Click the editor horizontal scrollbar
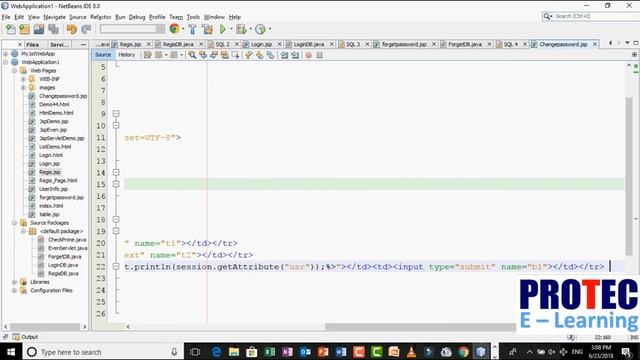640x360 pixels. coord(421,327)
